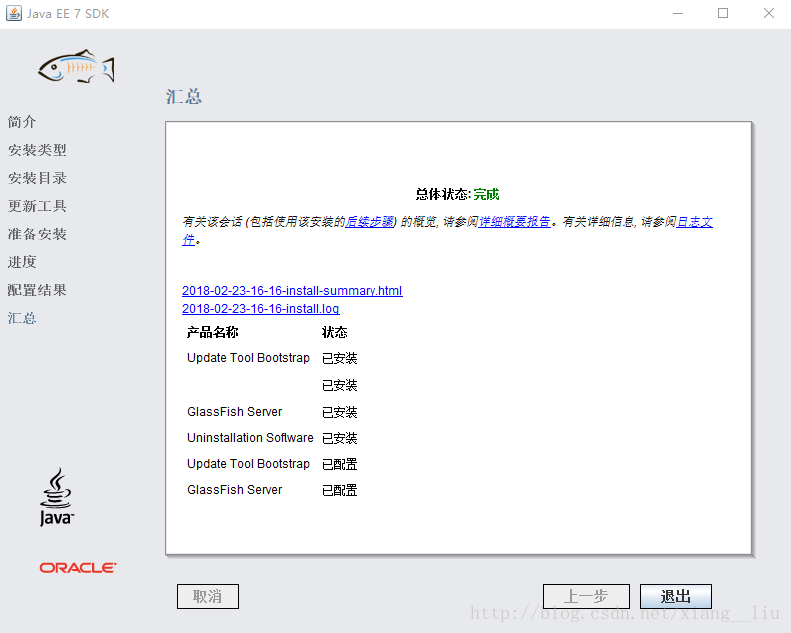This screenshot has height=633, width=791.
Task: Select the 安装类型 step in sidebar
Action: [x=37, y=150]
